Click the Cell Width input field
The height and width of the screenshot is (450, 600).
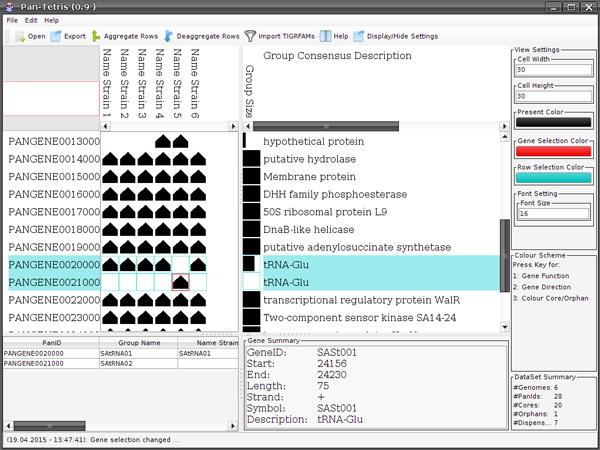pos(554,70)
